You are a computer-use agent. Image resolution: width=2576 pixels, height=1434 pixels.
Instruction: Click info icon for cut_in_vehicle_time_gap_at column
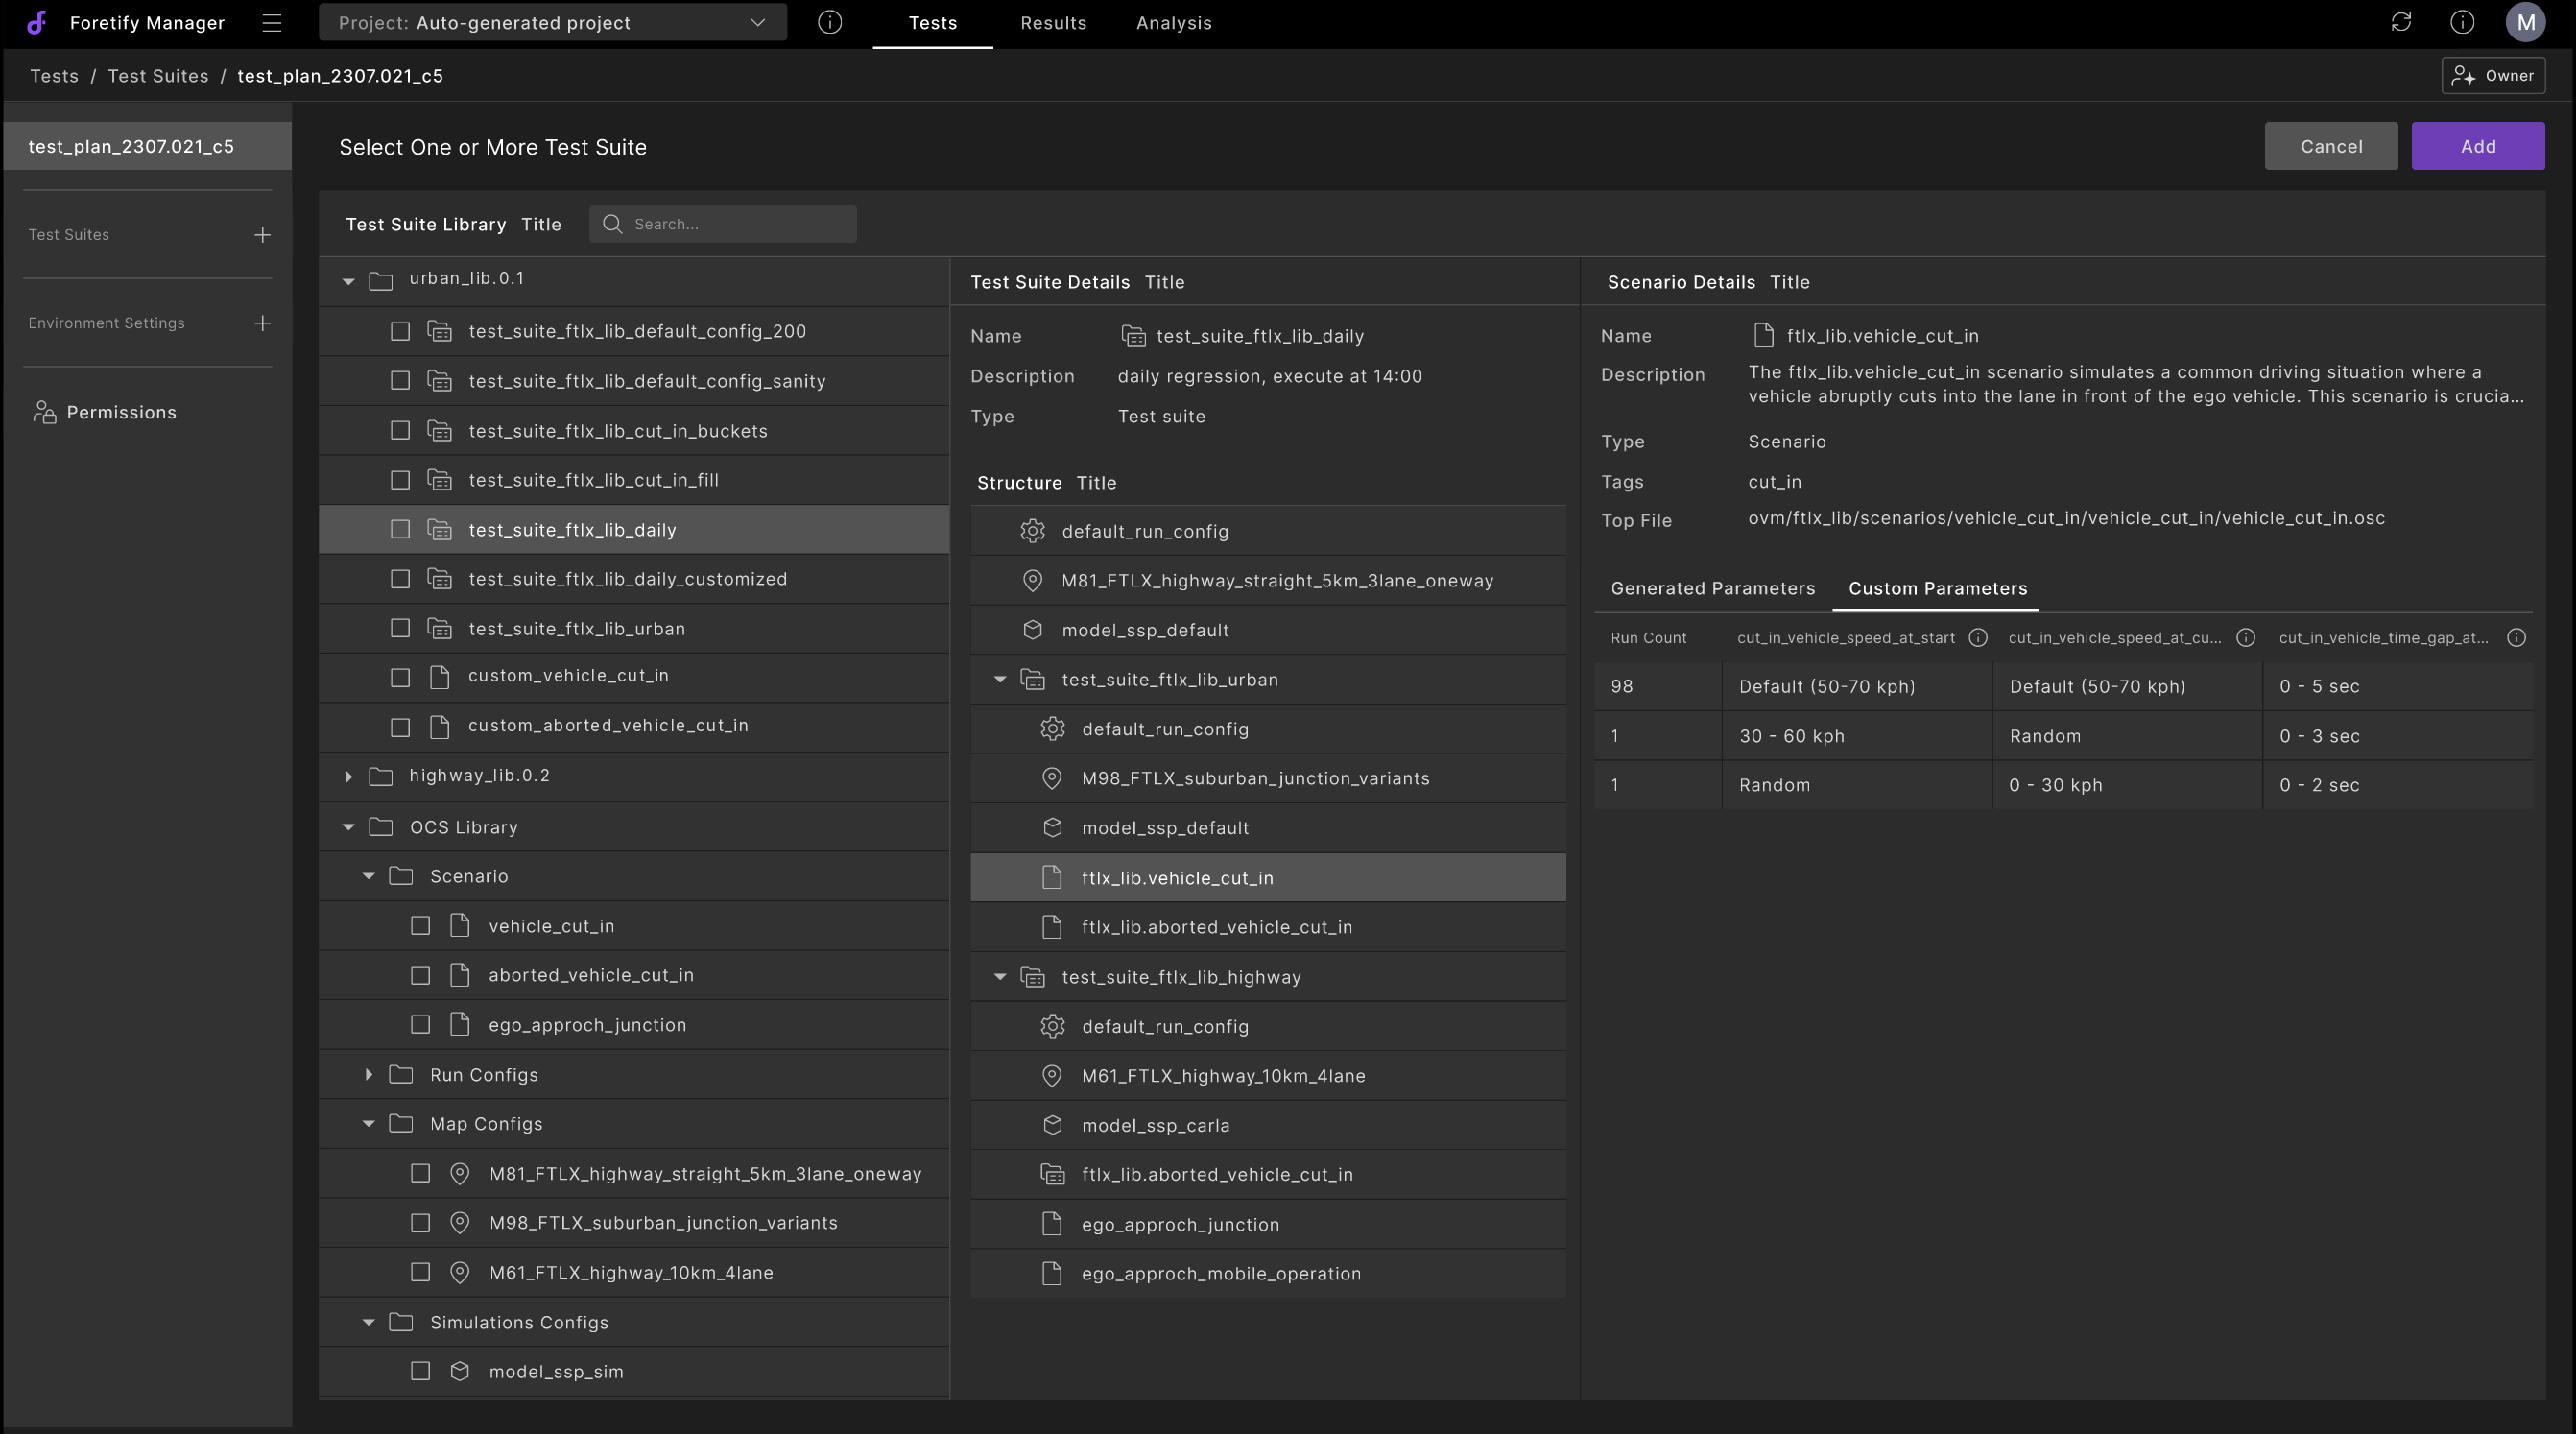2516,638
